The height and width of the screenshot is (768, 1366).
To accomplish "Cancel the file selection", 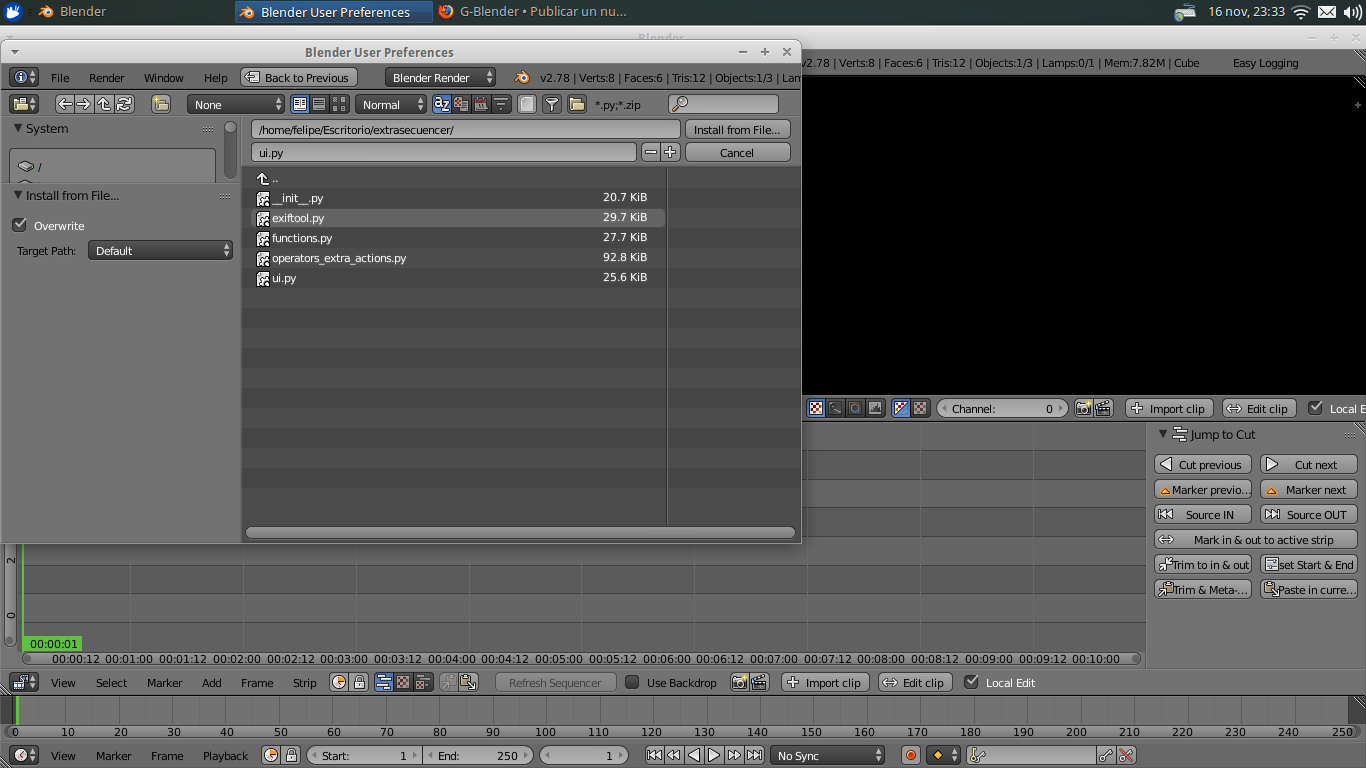I will 737,152.
